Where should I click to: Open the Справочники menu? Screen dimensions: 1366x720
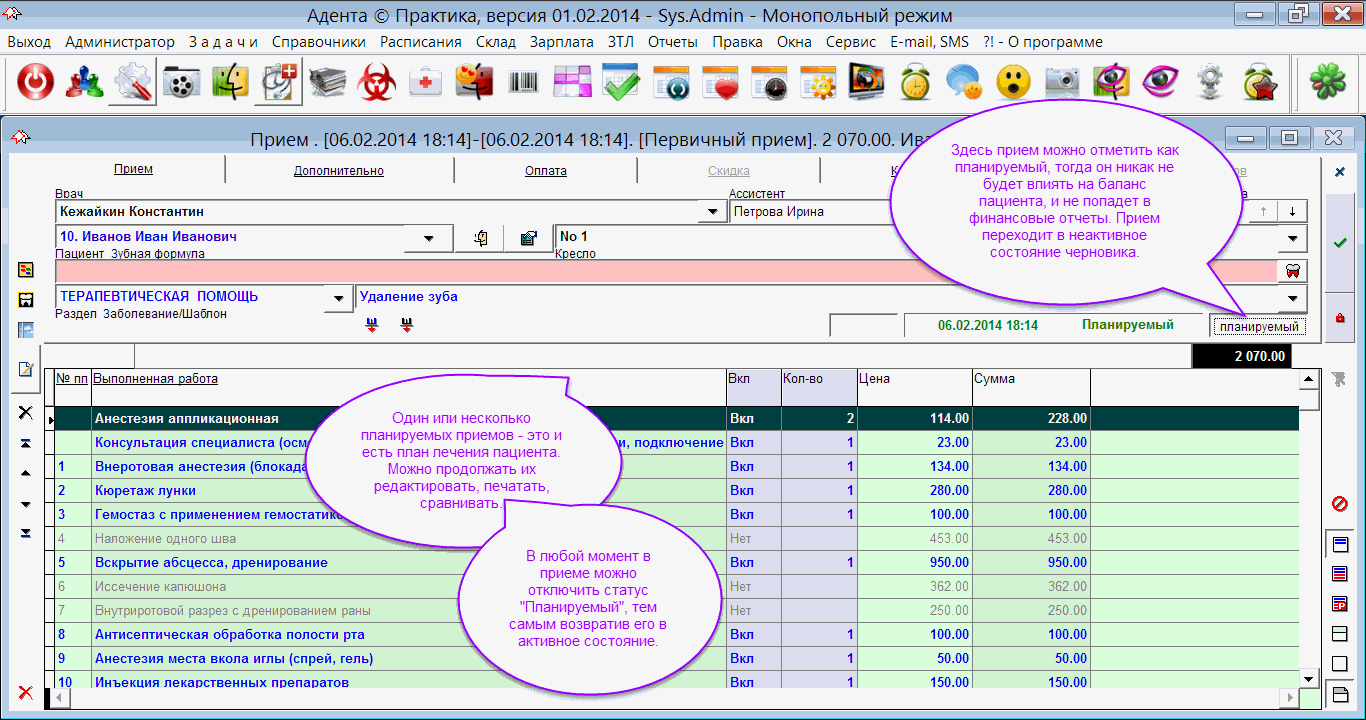(x=318, y=42)
